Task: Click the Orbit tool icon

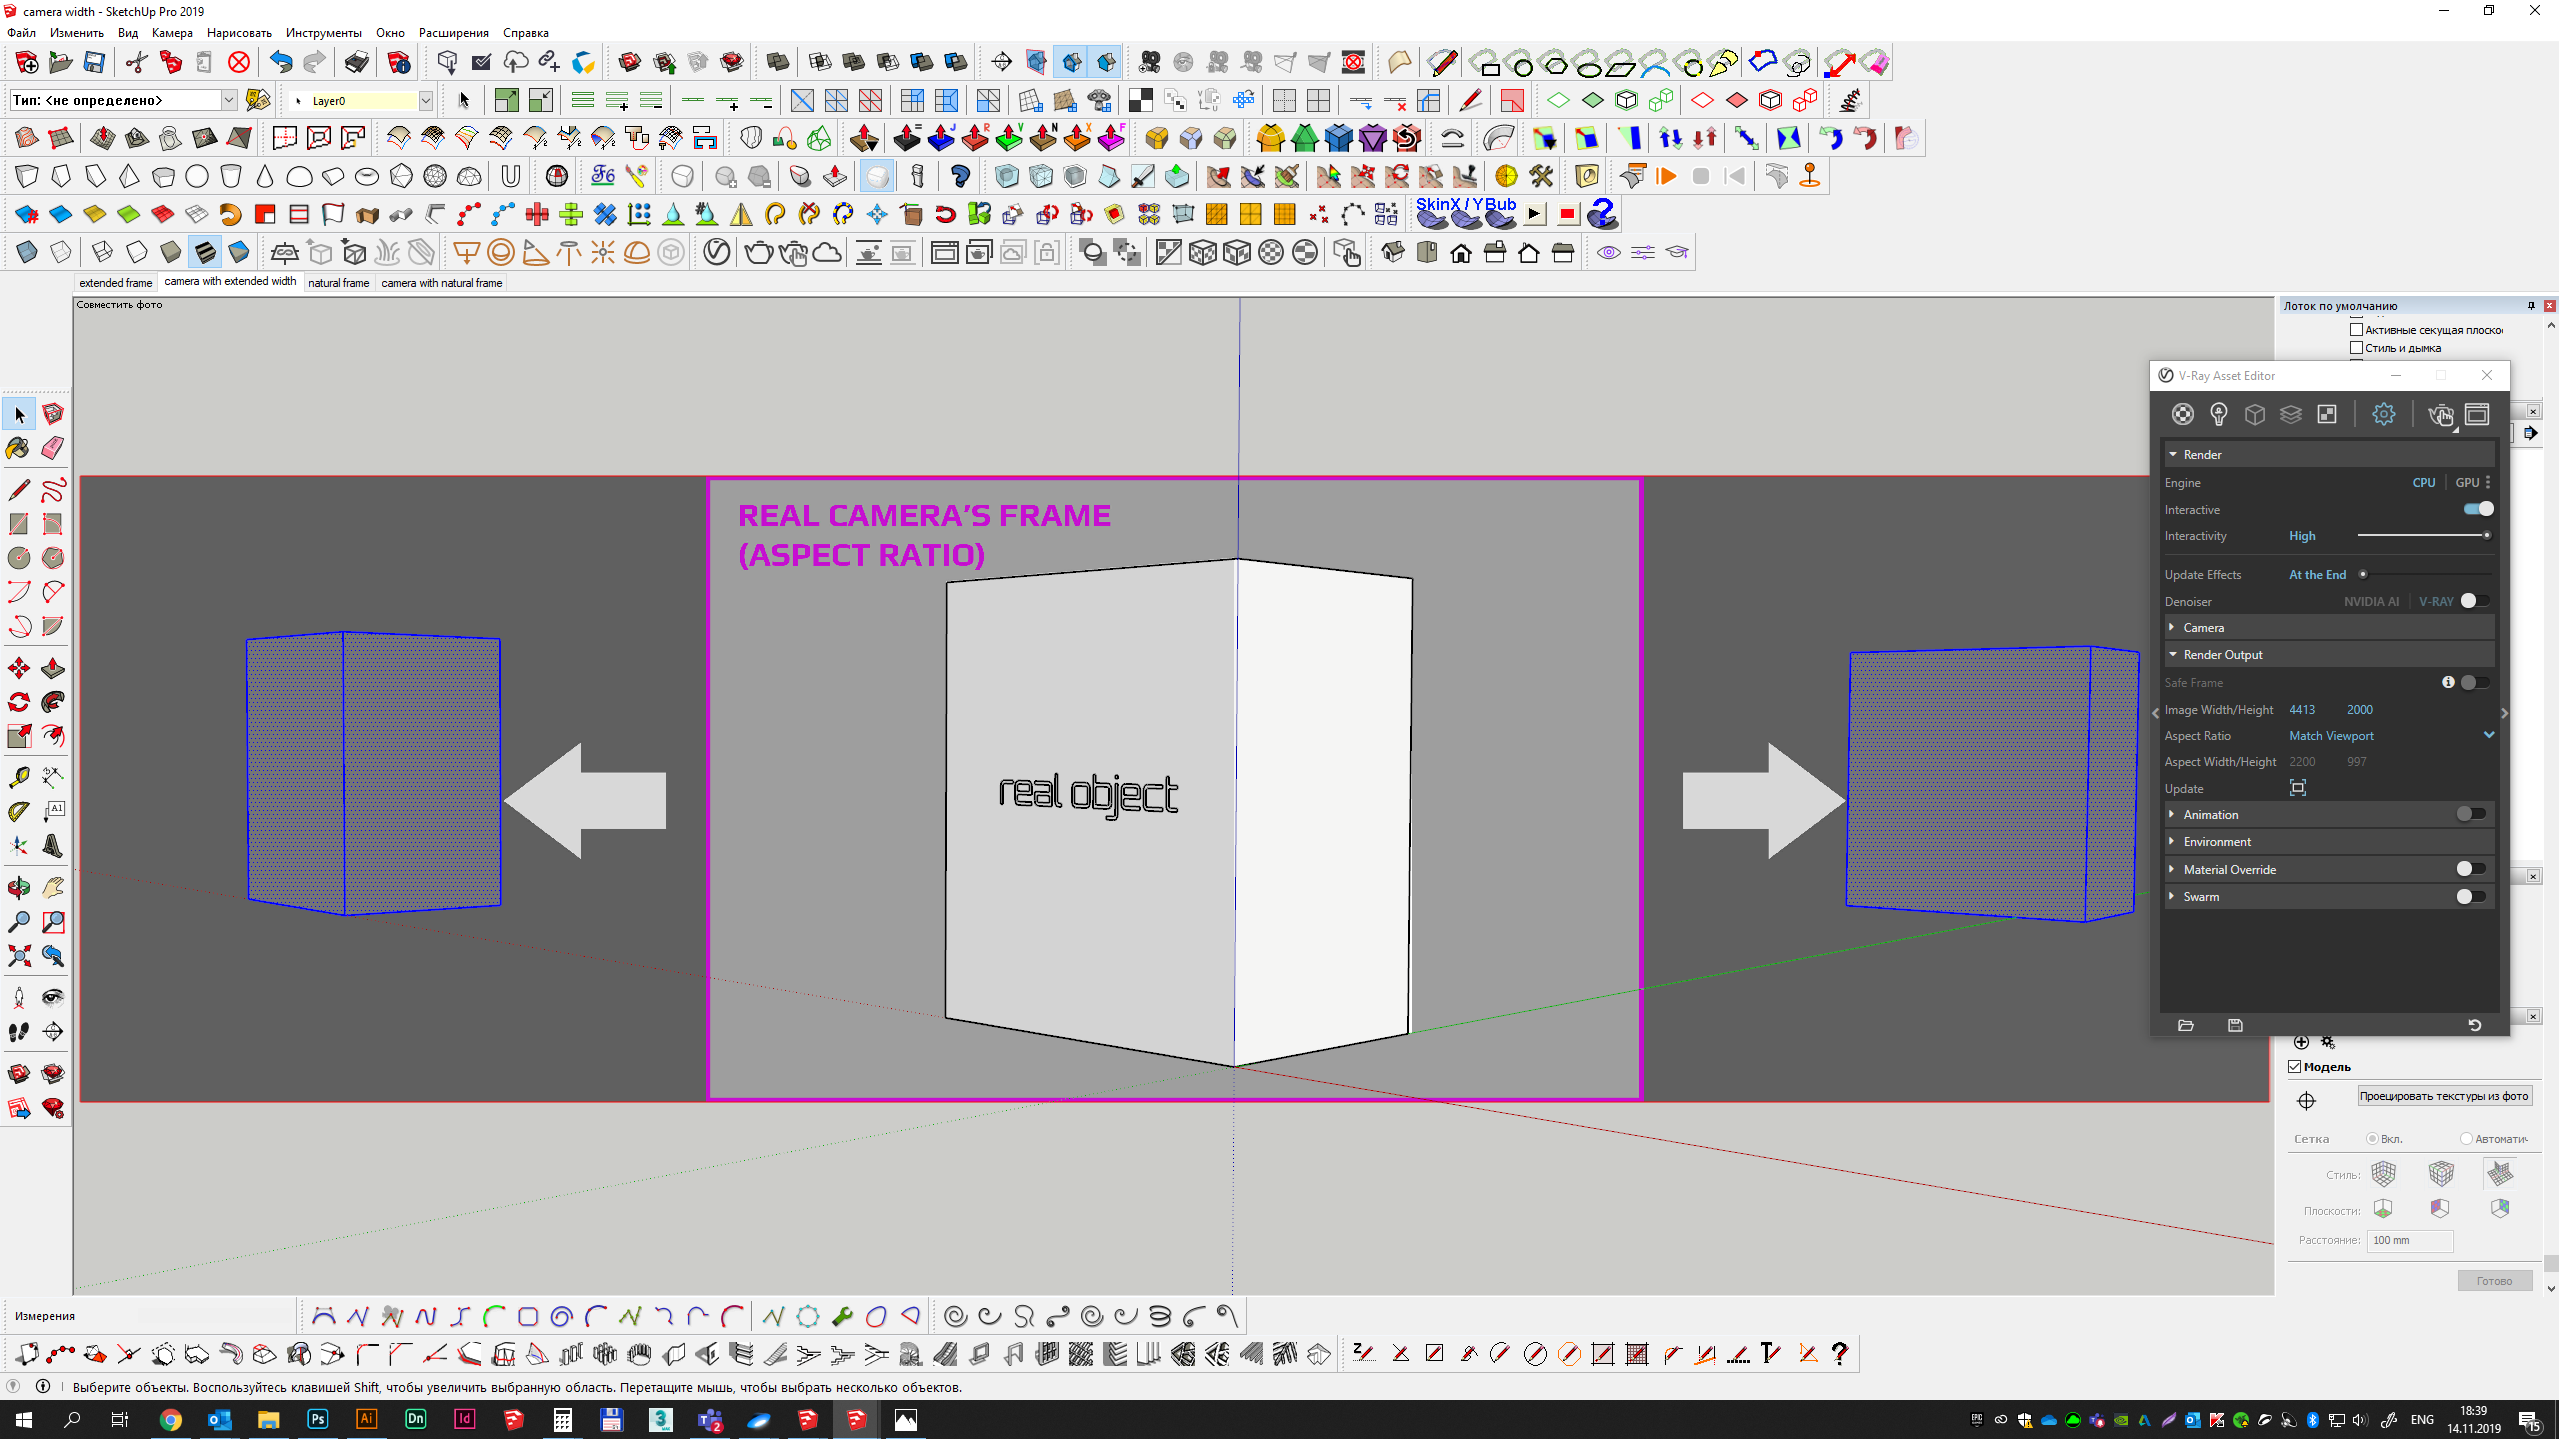Action: [18, 887]
